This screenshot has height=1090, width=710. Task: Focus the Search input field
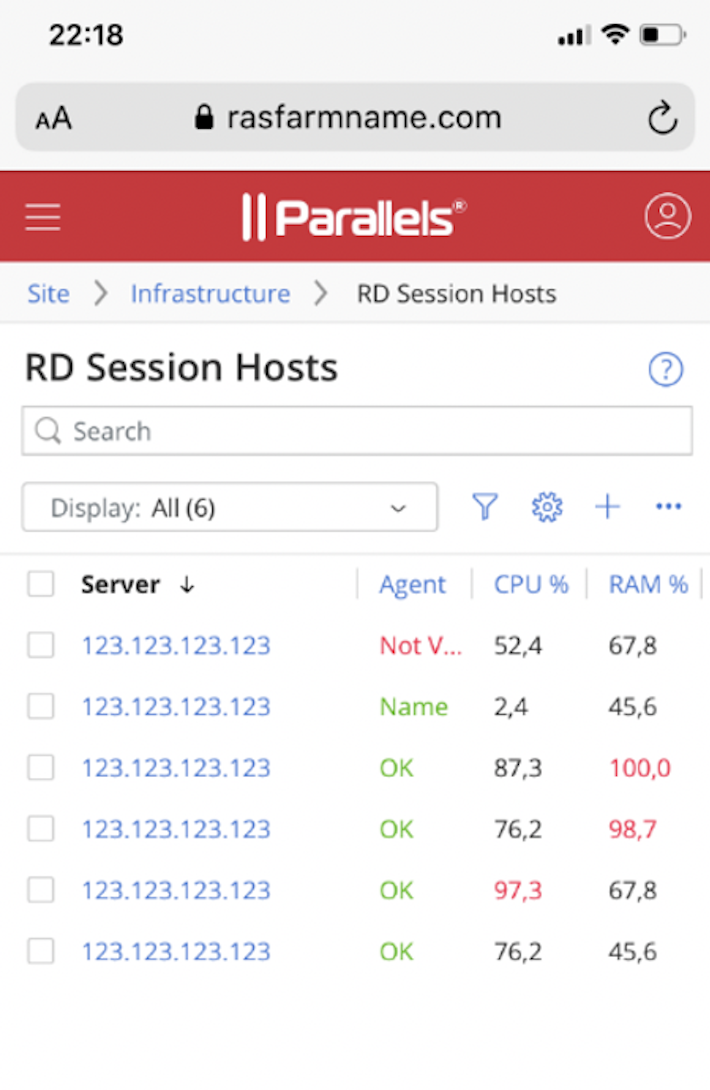tap(357, 431)
